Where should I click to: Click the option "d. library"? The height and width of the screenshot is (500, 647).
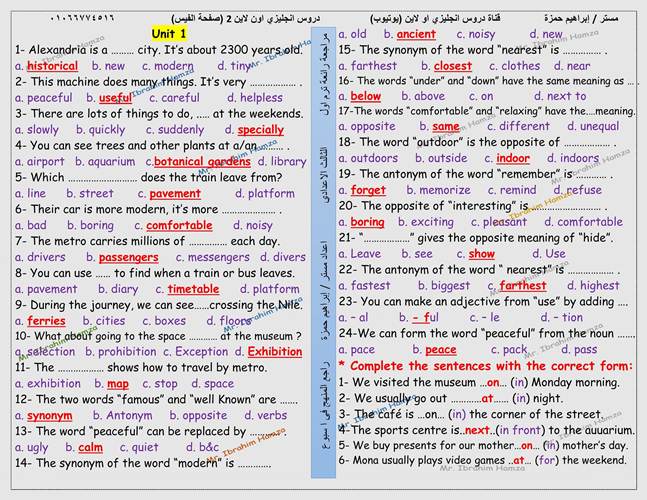(x=282, y=162)
